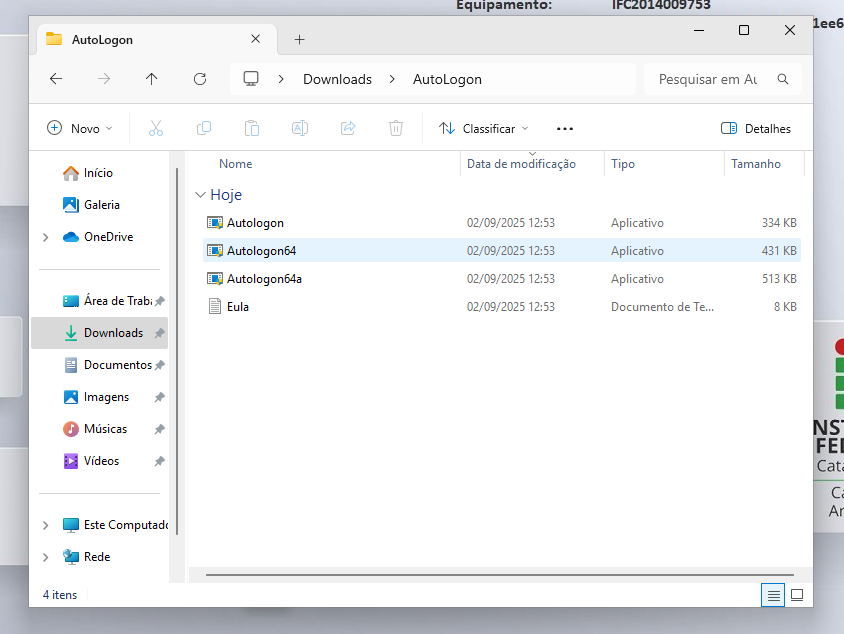Switch to large thumbnails view icon
Image resolution: width=844 pixels, height=634 pixels.
click(x=797, y=595)
